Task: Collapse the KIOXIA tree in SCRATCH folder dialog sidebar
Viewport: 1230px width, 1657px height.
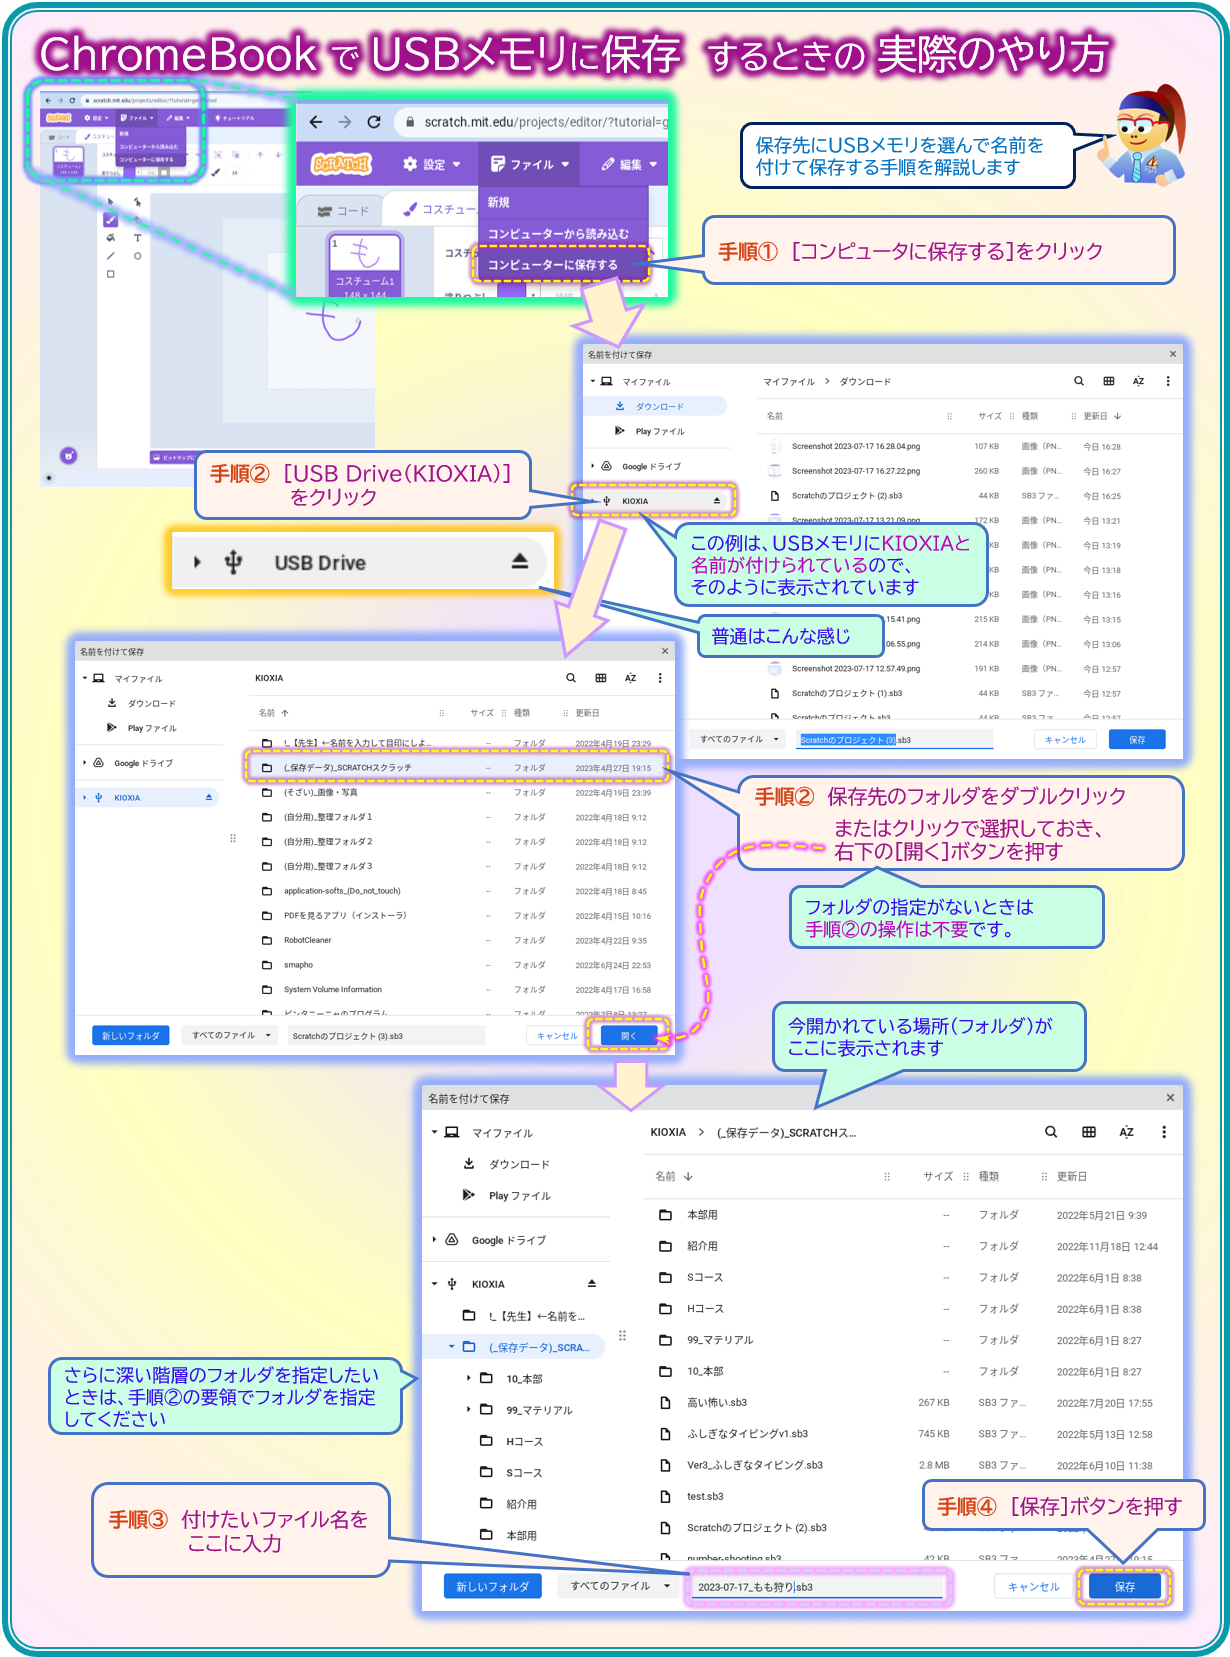Action: click(x=434, y=1283)
